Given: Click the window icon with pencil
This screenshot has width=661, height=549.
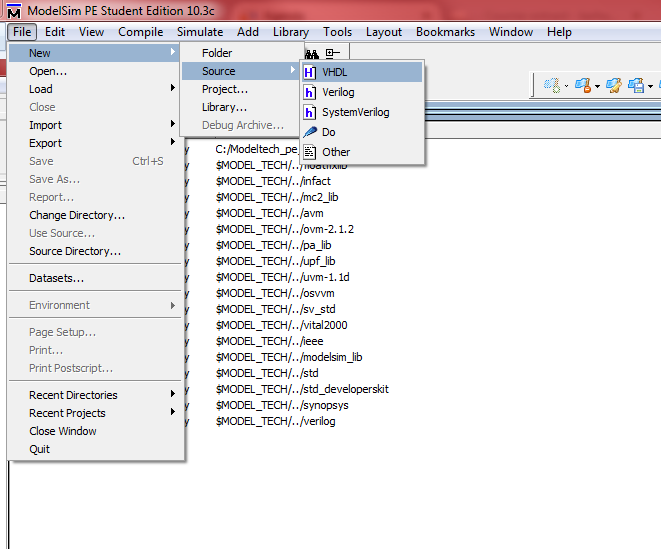Looking at the screenshot, I should point(613,85).
